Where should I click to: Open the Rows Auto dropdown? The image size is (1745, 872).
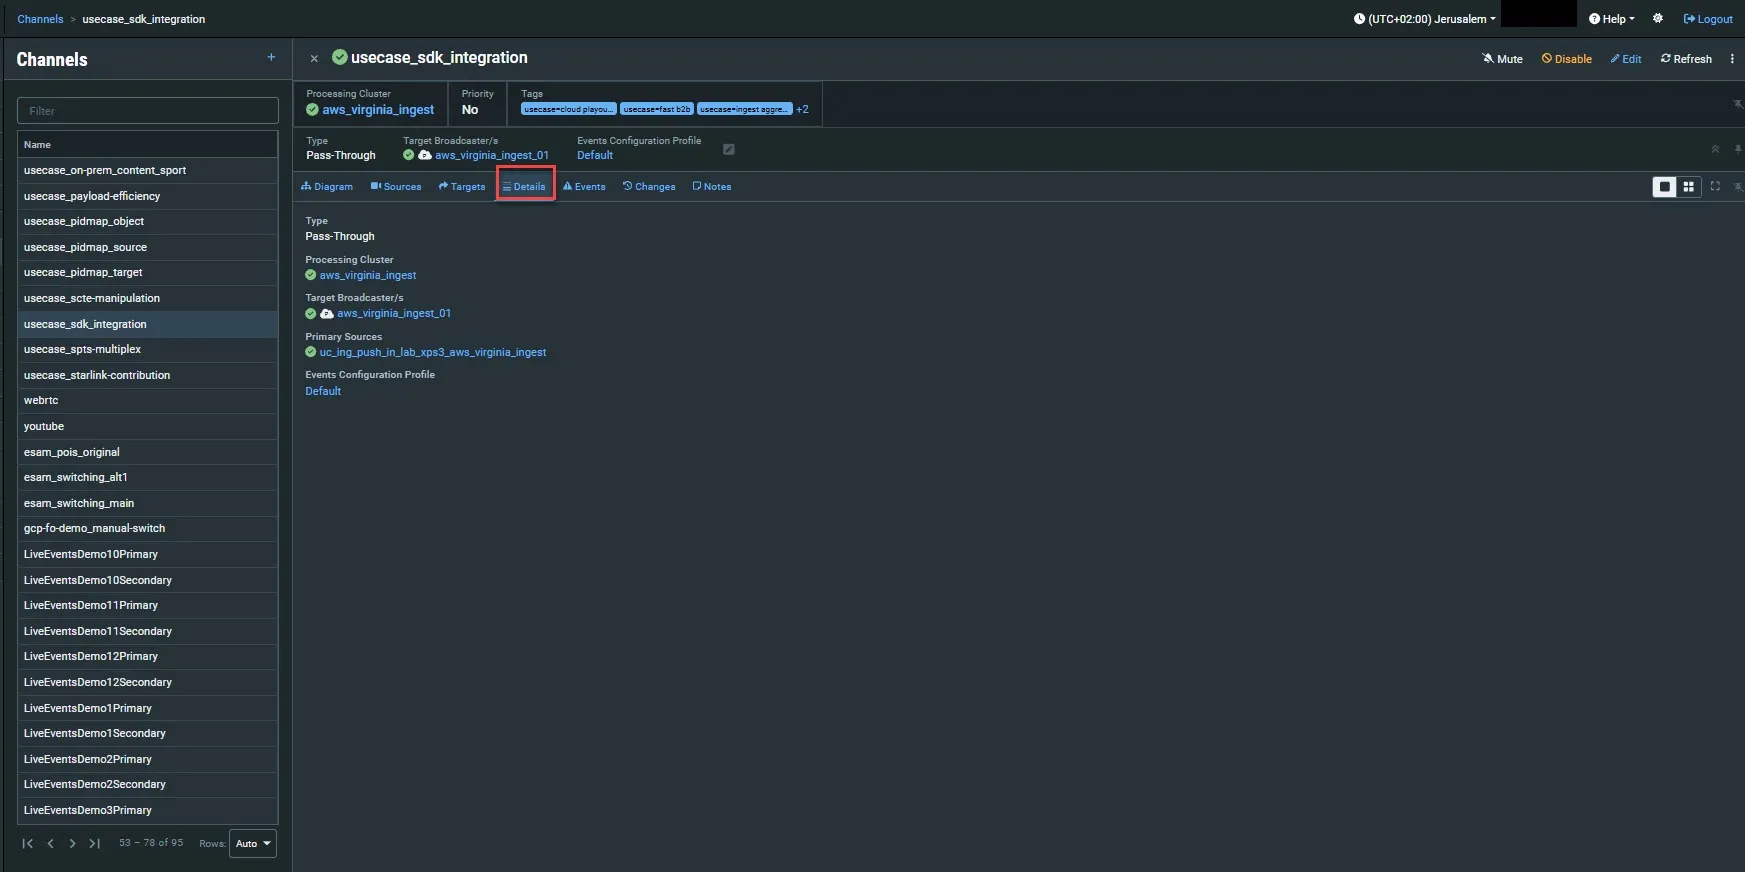pos(253,844)
